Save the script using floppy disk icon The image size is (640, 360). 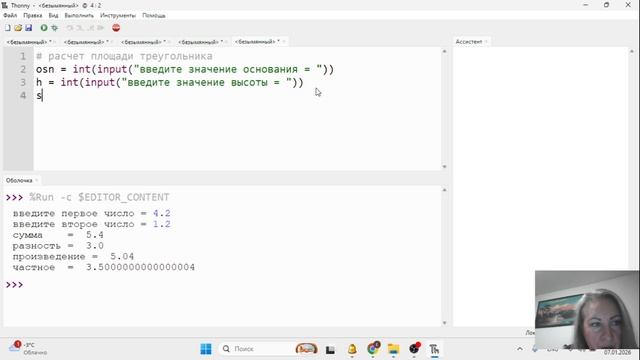[x=29, y=28]
